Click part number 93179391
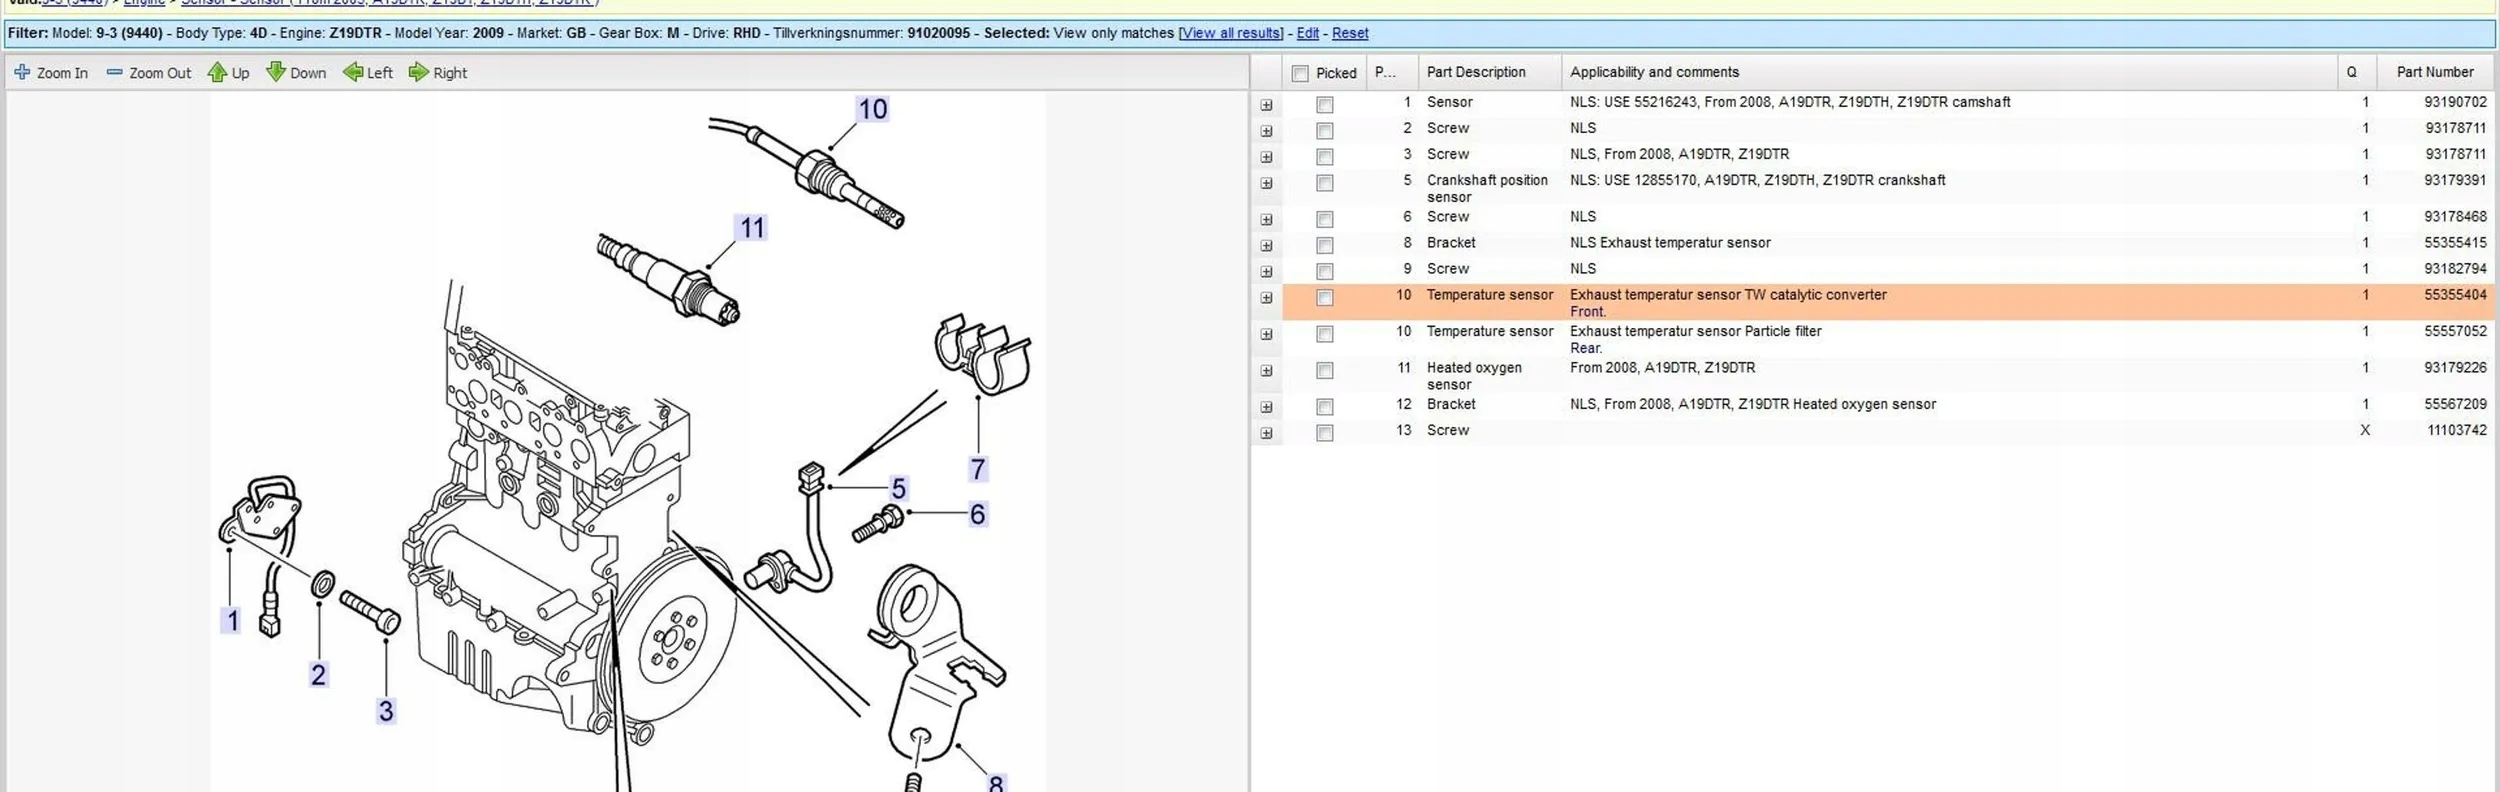2500x792 pixels. pyautogui.click(x=2455, y=180)
